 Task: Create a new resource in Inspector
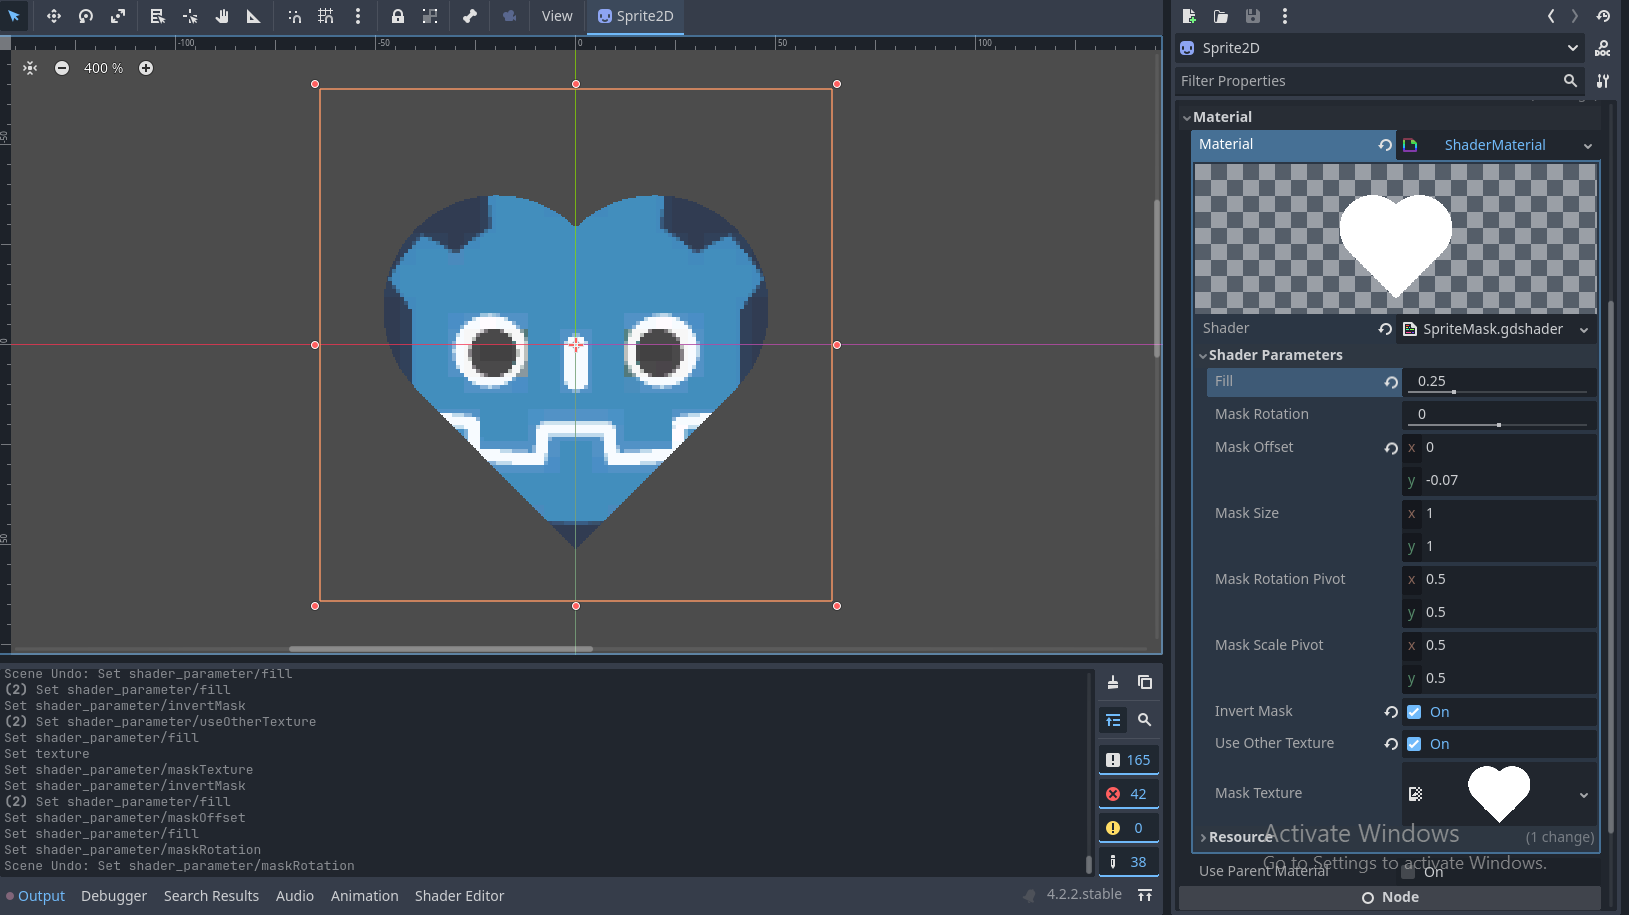pyautogui.click(x=1189, y=16)
